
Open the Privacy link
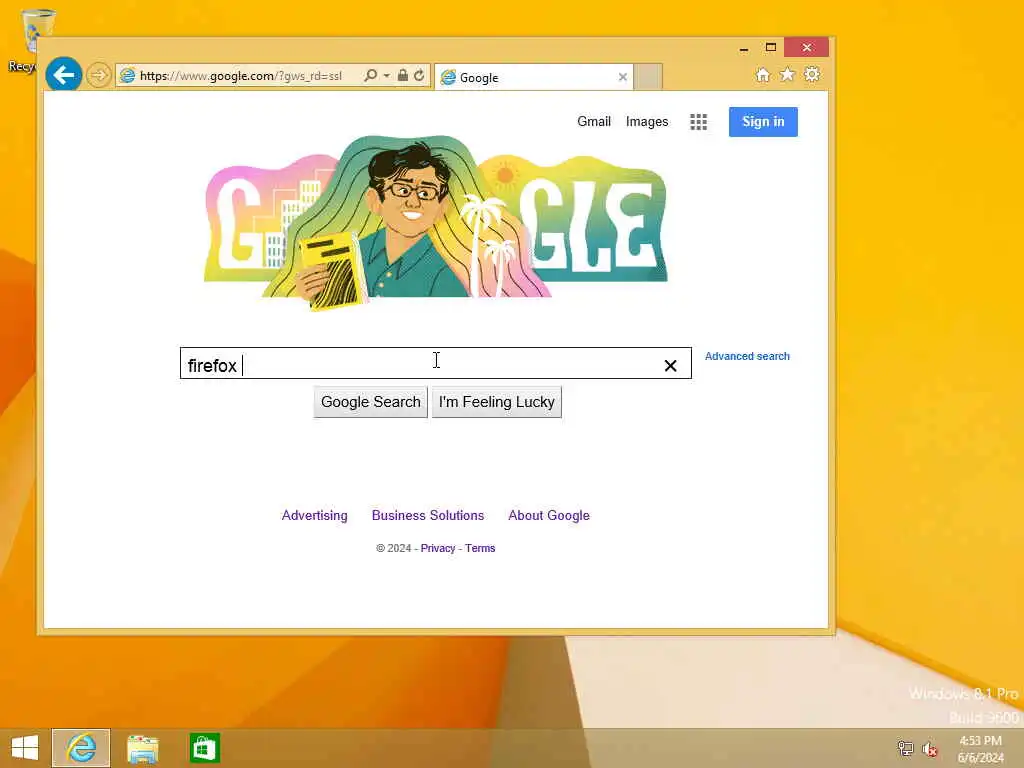coord(438,548)
